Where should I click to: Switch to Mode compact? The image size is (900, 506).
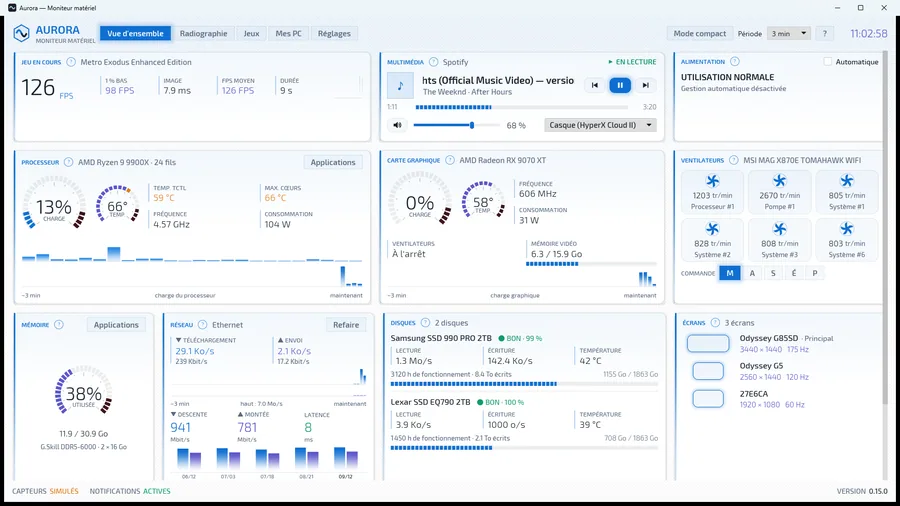coord(700,33)
